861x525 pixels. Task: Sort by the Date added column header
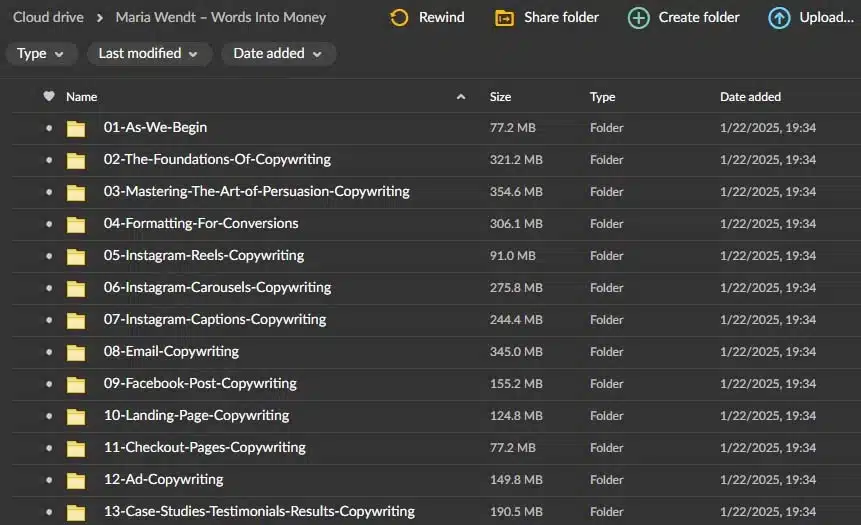pyautogui.click(x=750, y=97)
